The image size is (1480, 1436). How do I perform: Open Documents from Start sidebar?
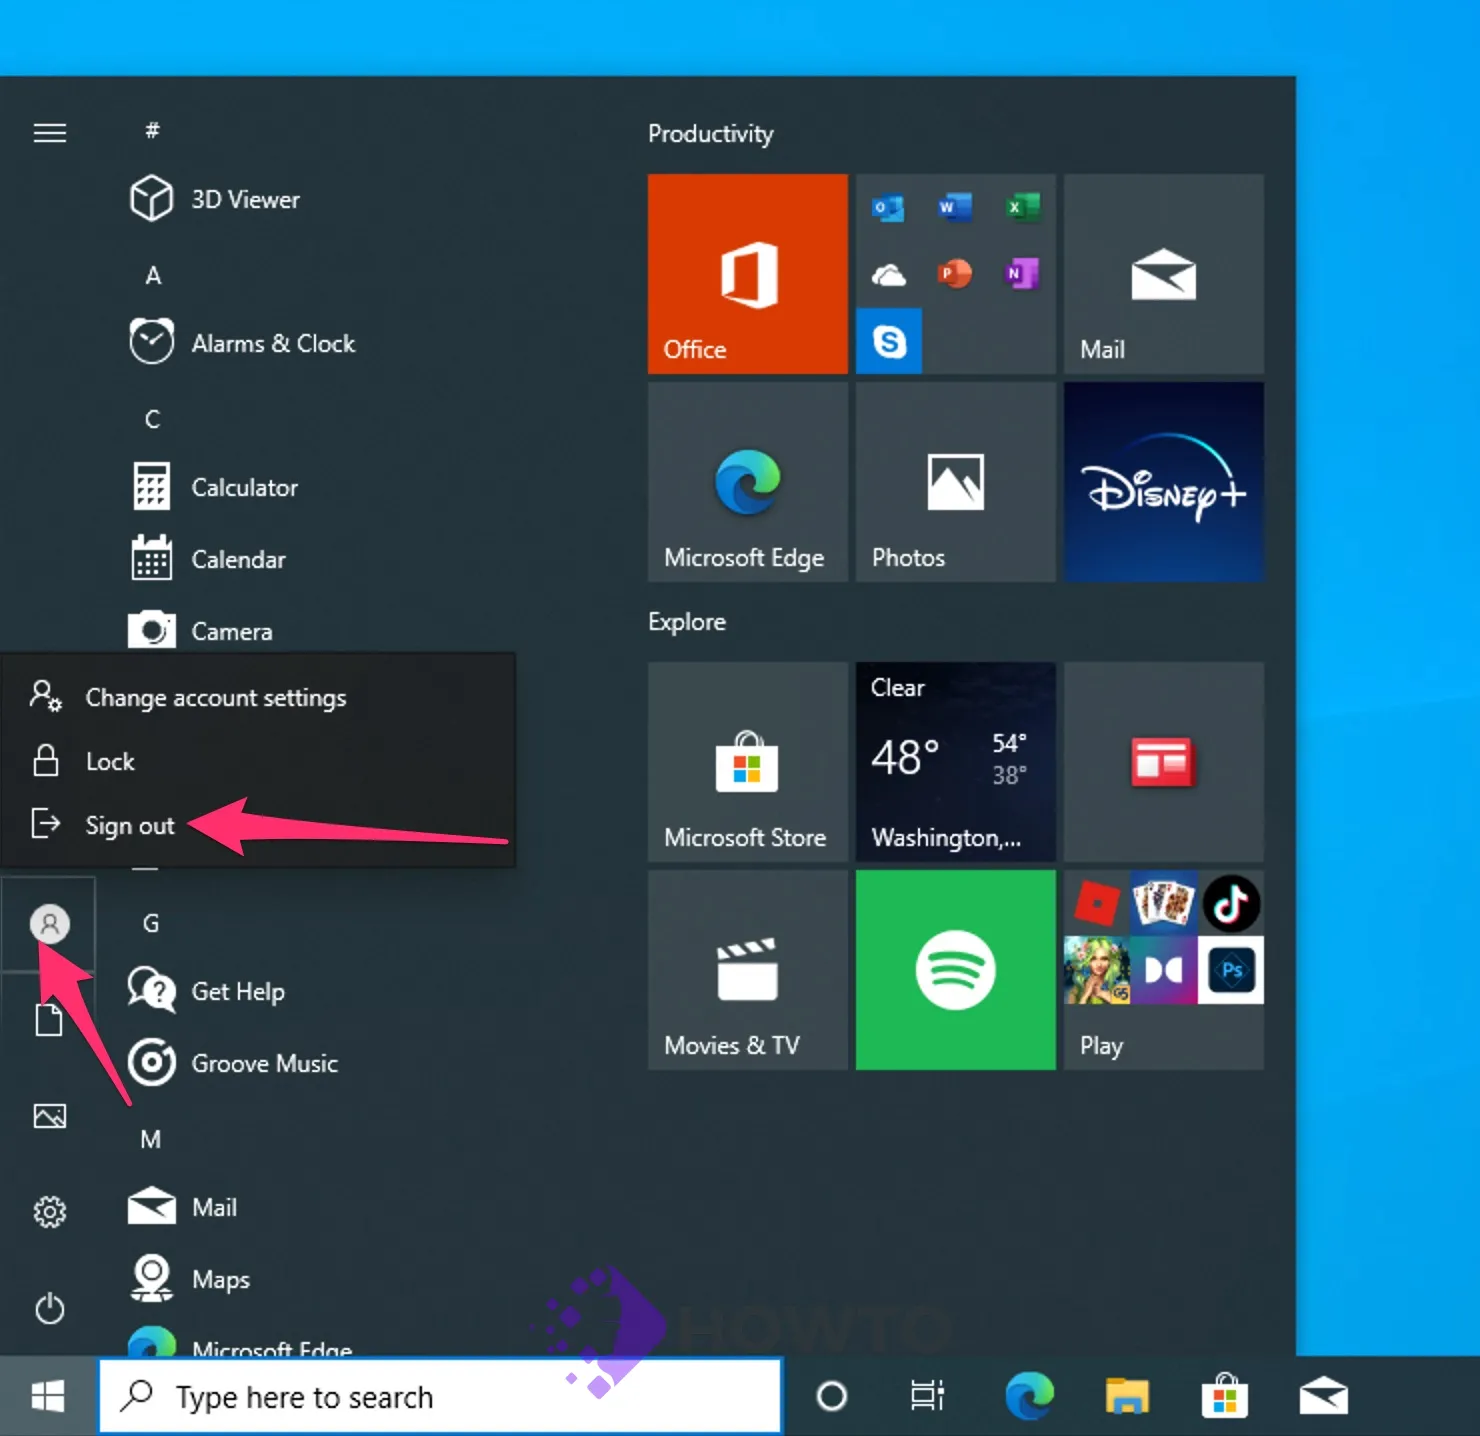[x=50, y=1020]
